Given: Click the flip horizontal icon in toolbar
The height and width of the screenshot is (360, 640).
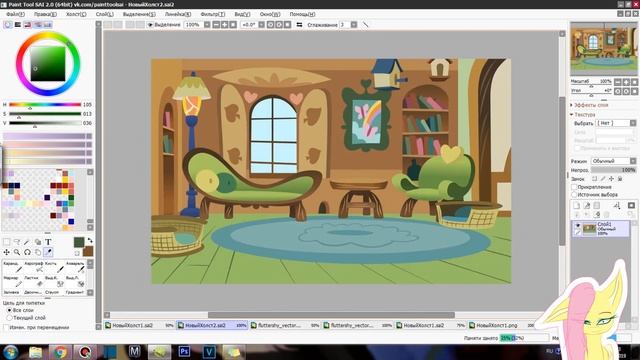Looking at the screenshot, I should (x=299, y=25).
